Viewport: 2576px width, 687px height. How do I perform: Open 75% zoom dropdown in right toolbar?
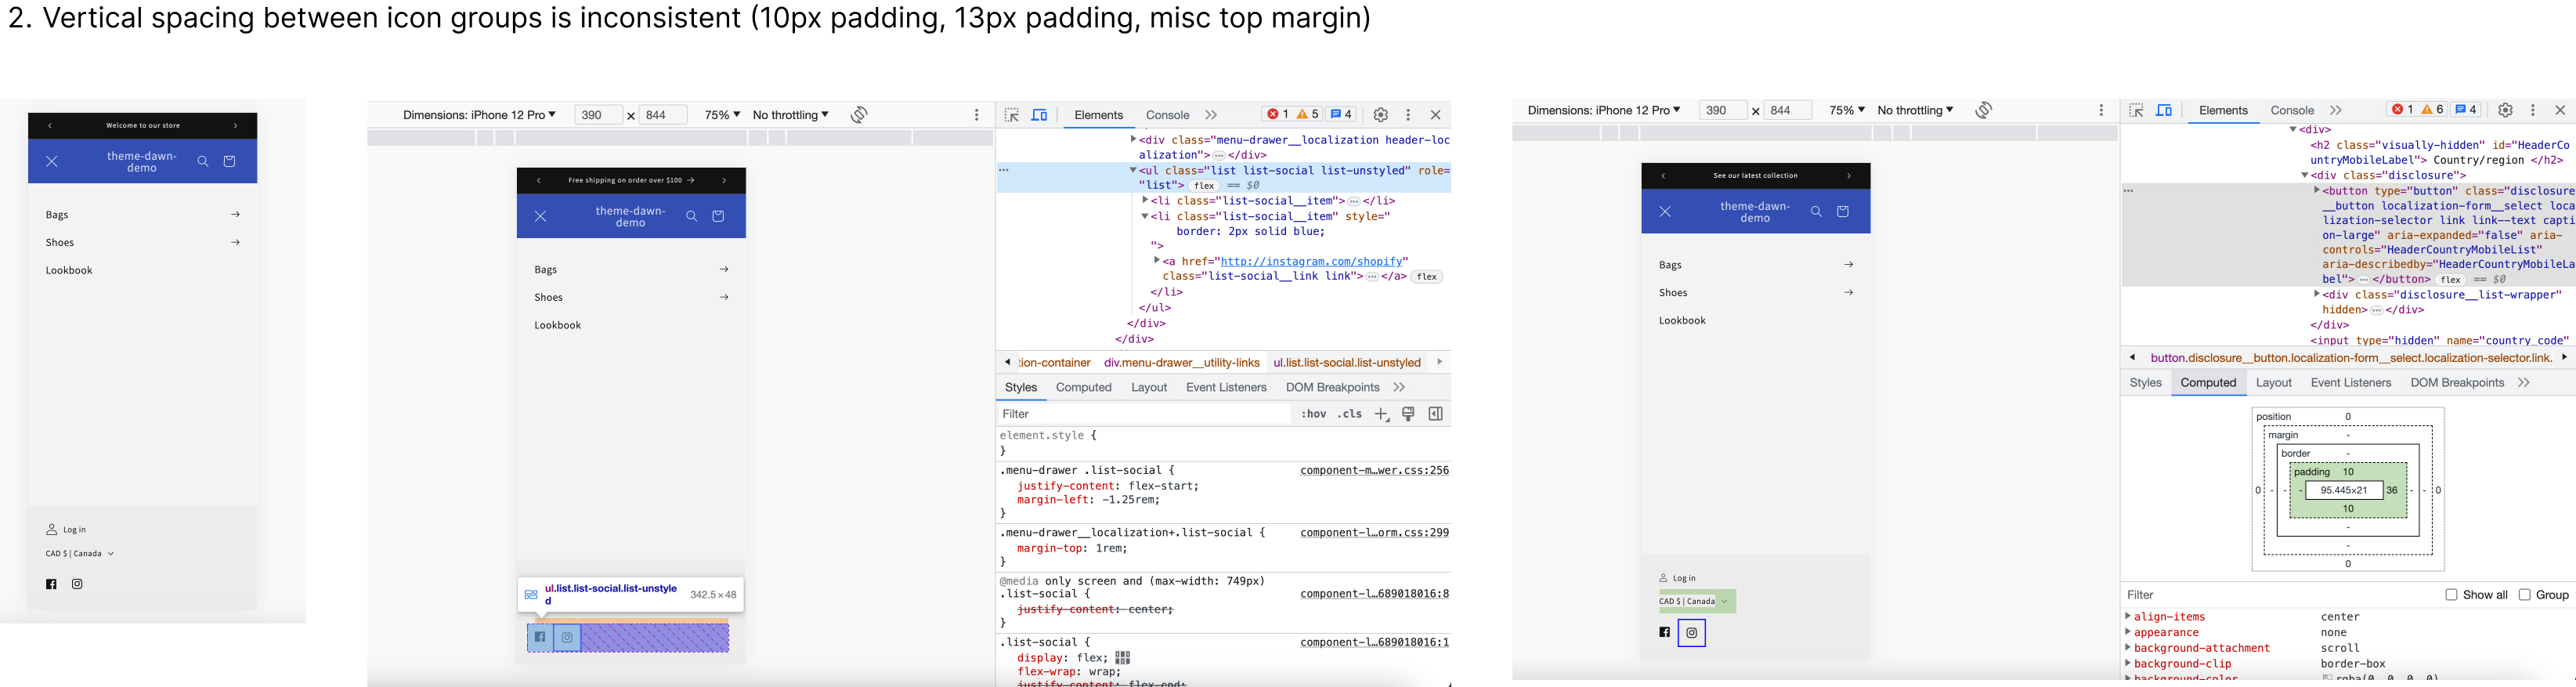tap(1846, 110)
